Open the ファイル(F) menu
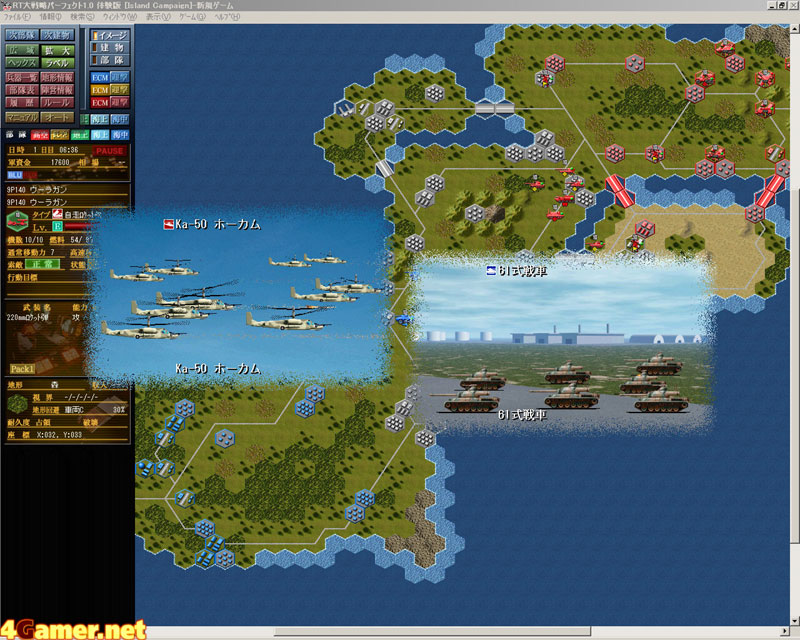The height and width of the screenshot is (640, 800). 17,17
